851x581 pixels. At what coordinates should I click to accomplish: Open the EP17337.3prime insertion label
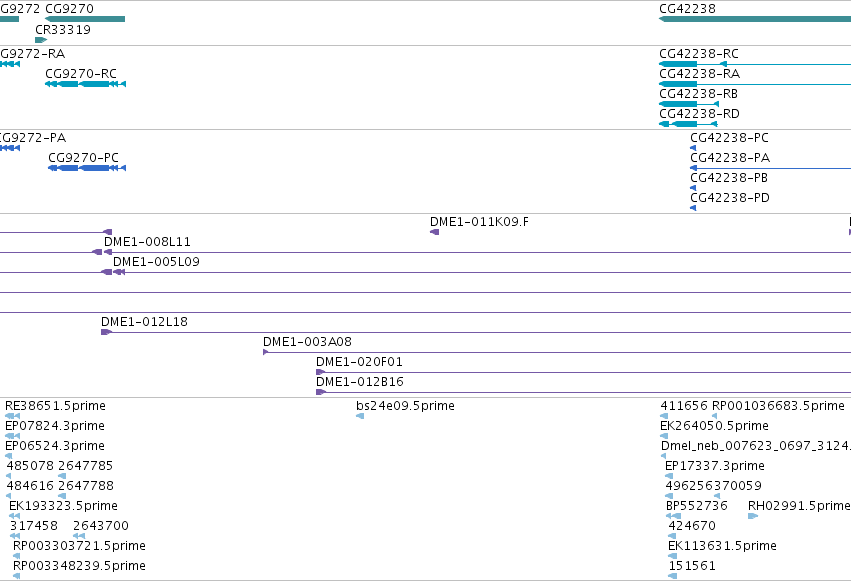[715, 466]
